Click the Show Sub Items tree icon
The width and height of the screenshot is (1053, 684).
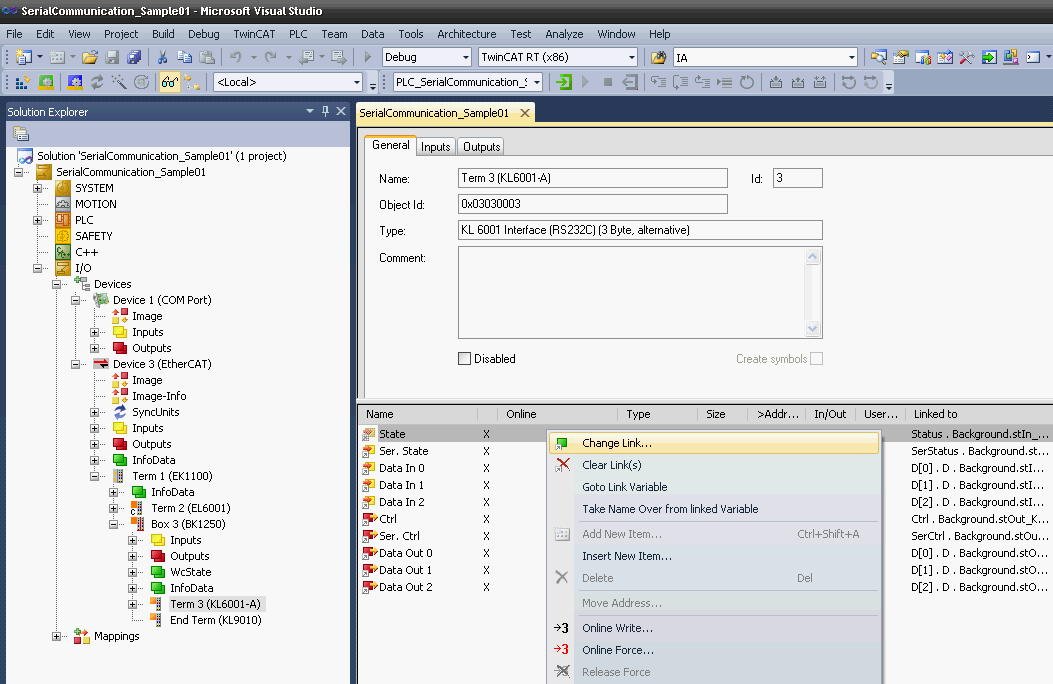click(x=192, y=83)
